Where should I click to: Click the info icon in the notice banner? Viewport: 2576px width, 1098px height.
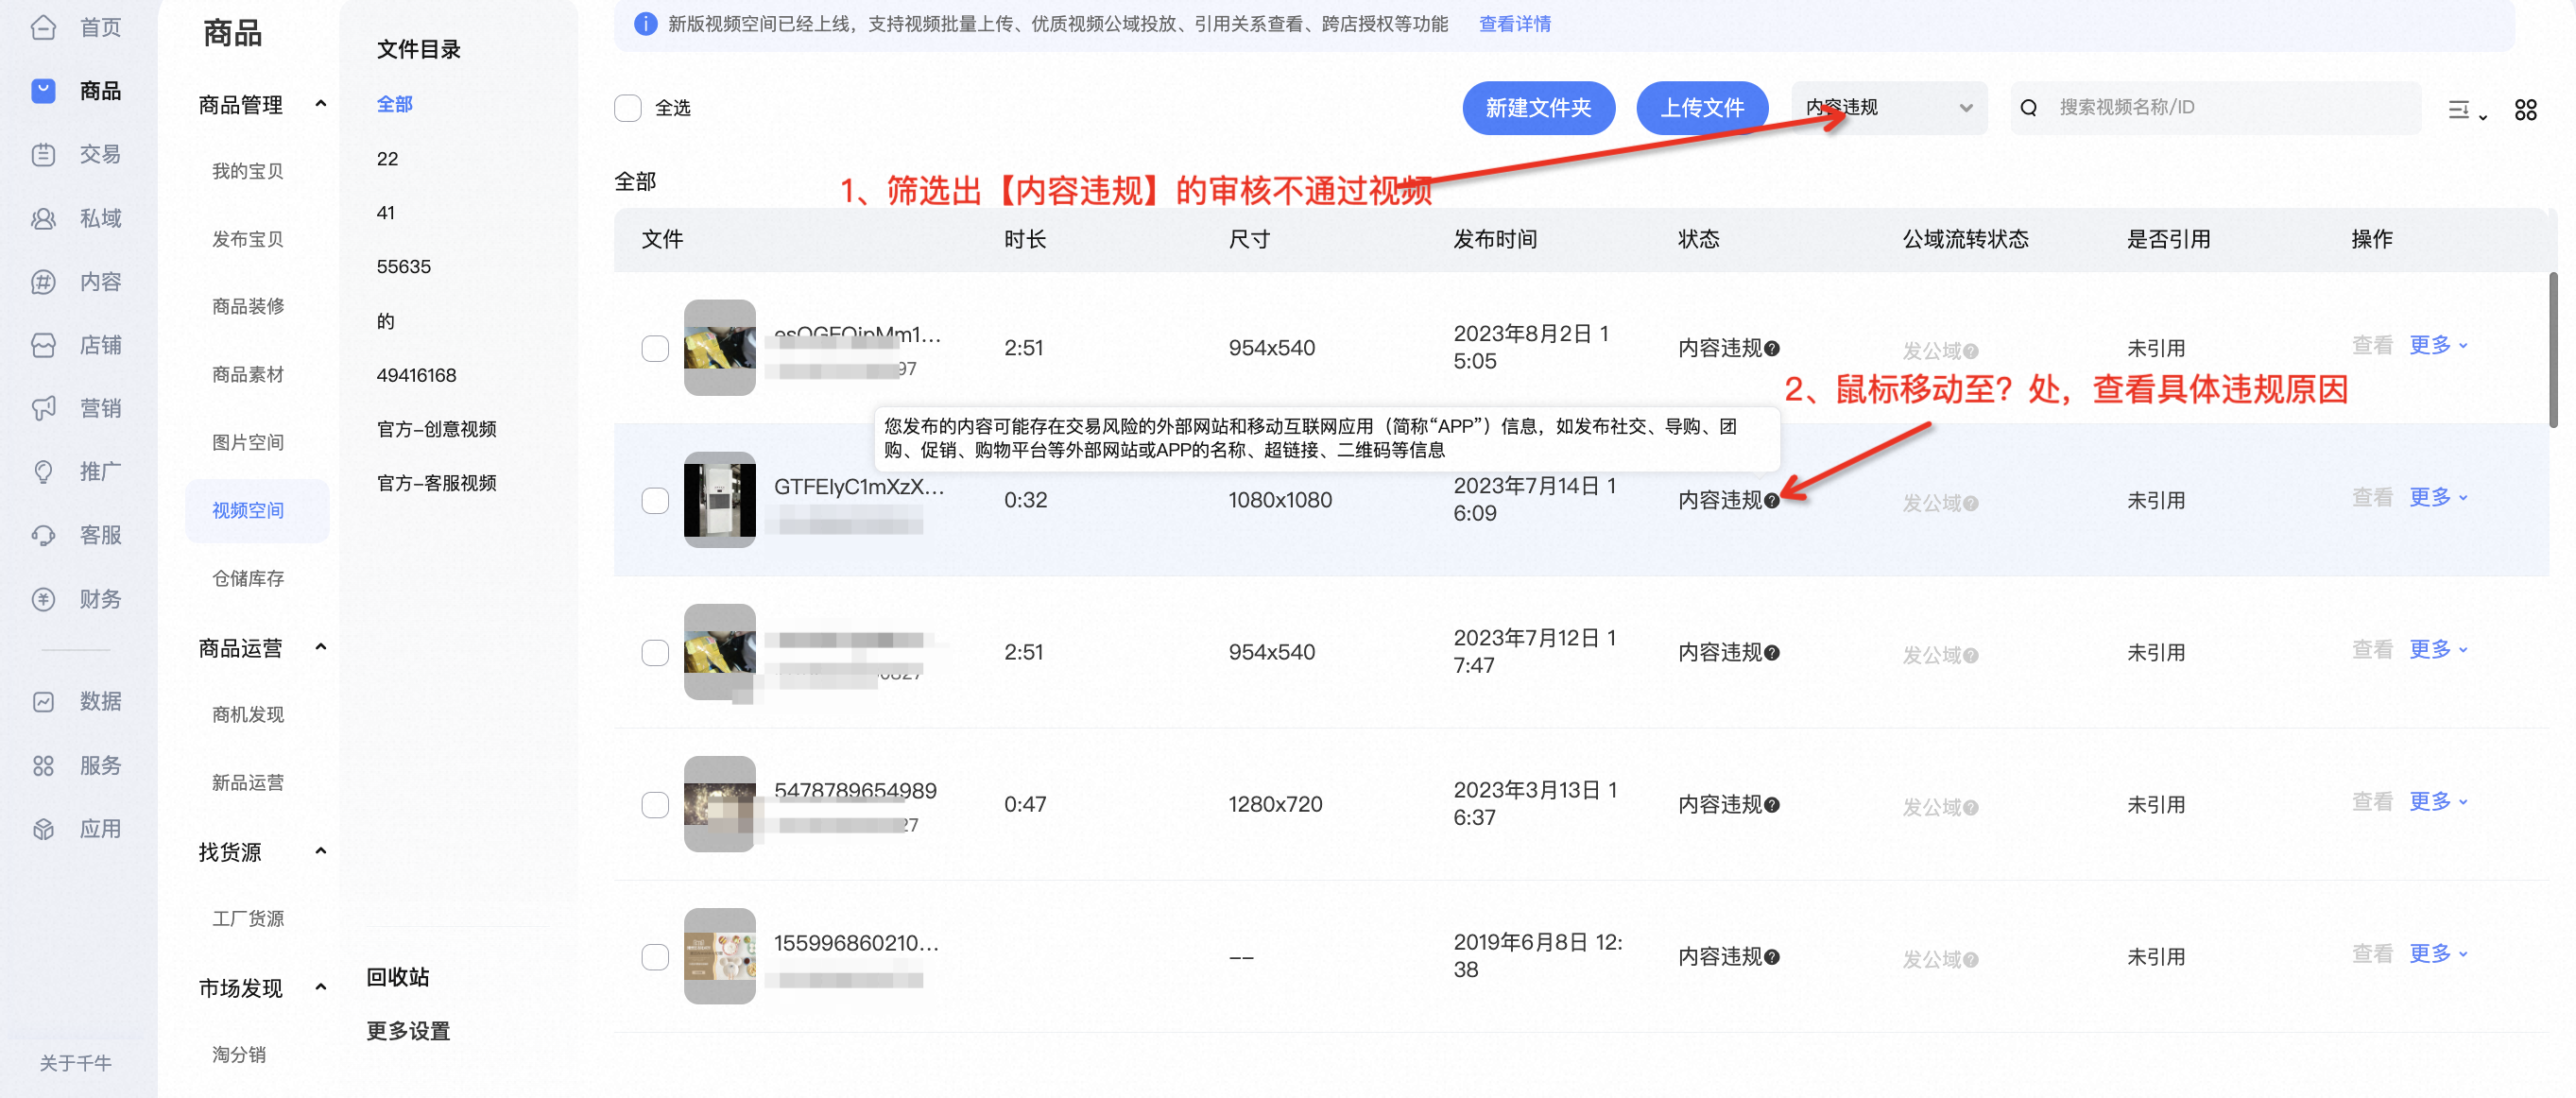[646, 23]
